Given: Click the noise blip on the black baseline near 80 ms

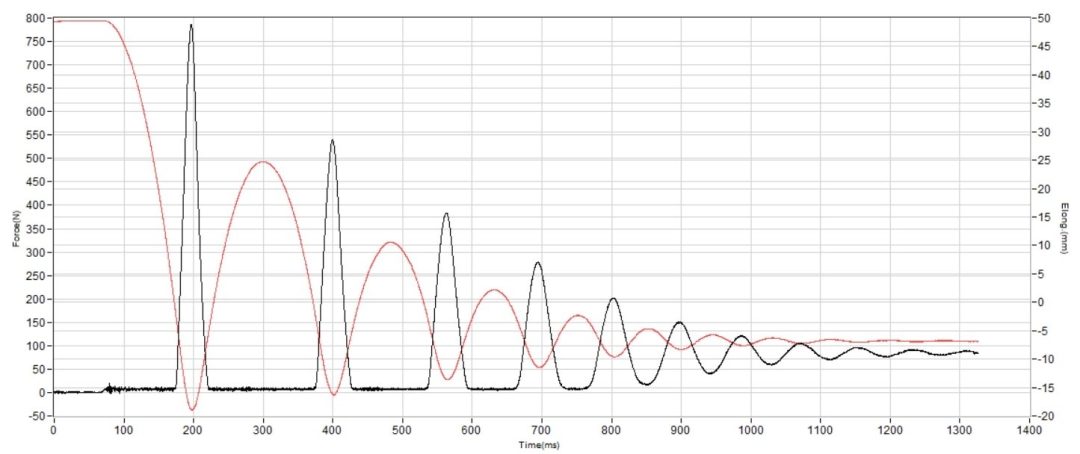Looking at the screenshot, I should 109,389.
